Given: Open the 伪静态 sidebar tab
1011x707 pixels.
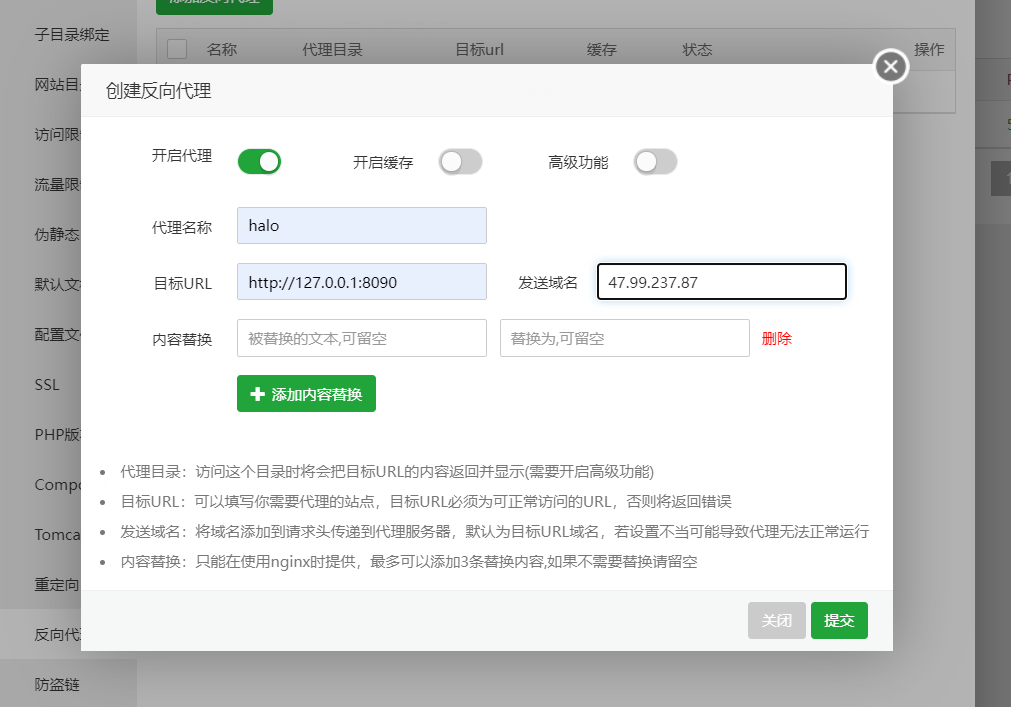Looking at the screenshot, I should [x=57, y=235].
